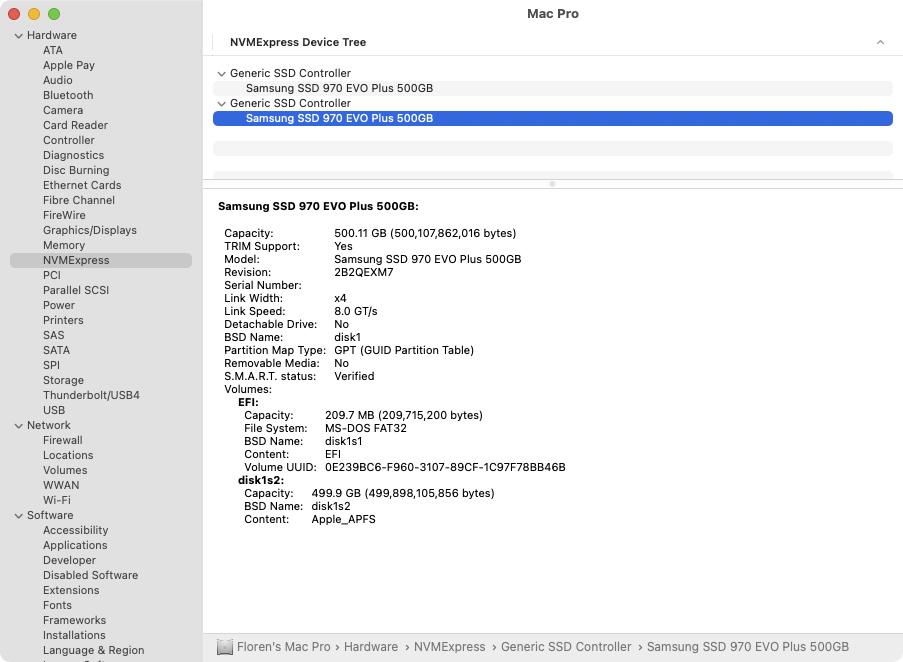This screenshot has height=662, width=903.
Task: Select Printers in the sidebar
Action: [63, 320]
